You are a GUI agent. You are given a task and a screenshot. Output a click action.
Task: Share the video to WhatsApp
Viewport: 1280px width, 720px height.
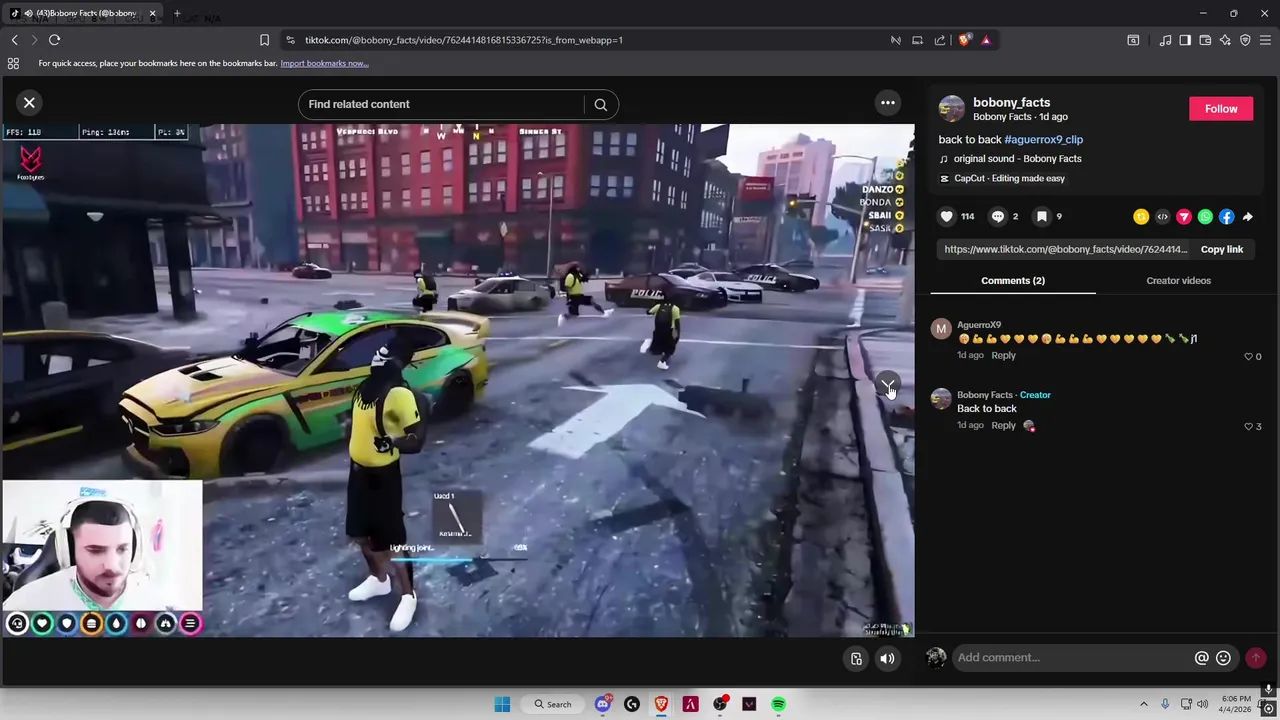1205,217
